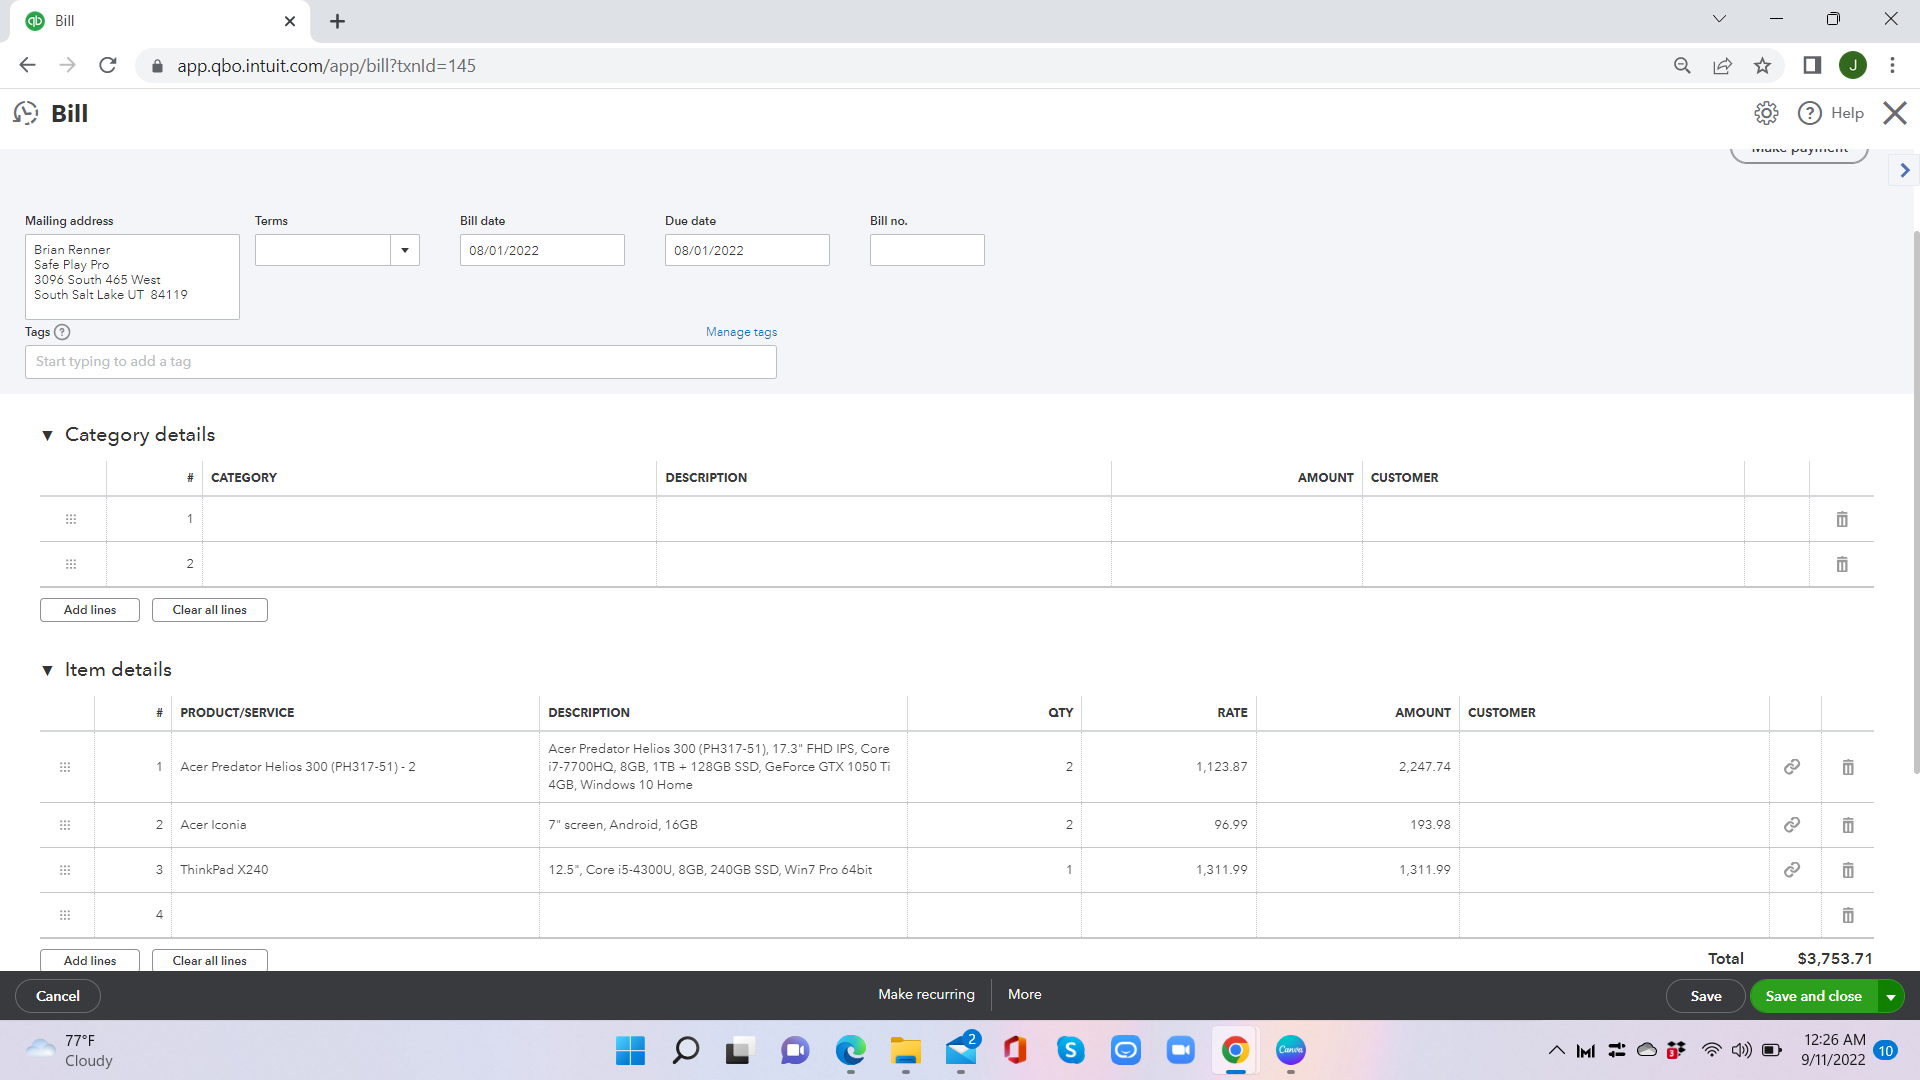This screenshot has height=1080, width=1920.
Task: Click the Manage tags link
Action: [x=741, y=332]
